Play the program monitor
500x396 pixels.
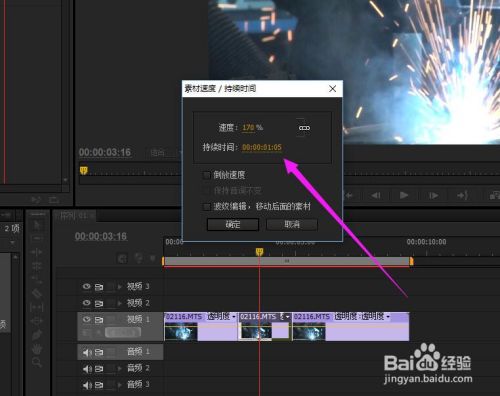(404, 195)
